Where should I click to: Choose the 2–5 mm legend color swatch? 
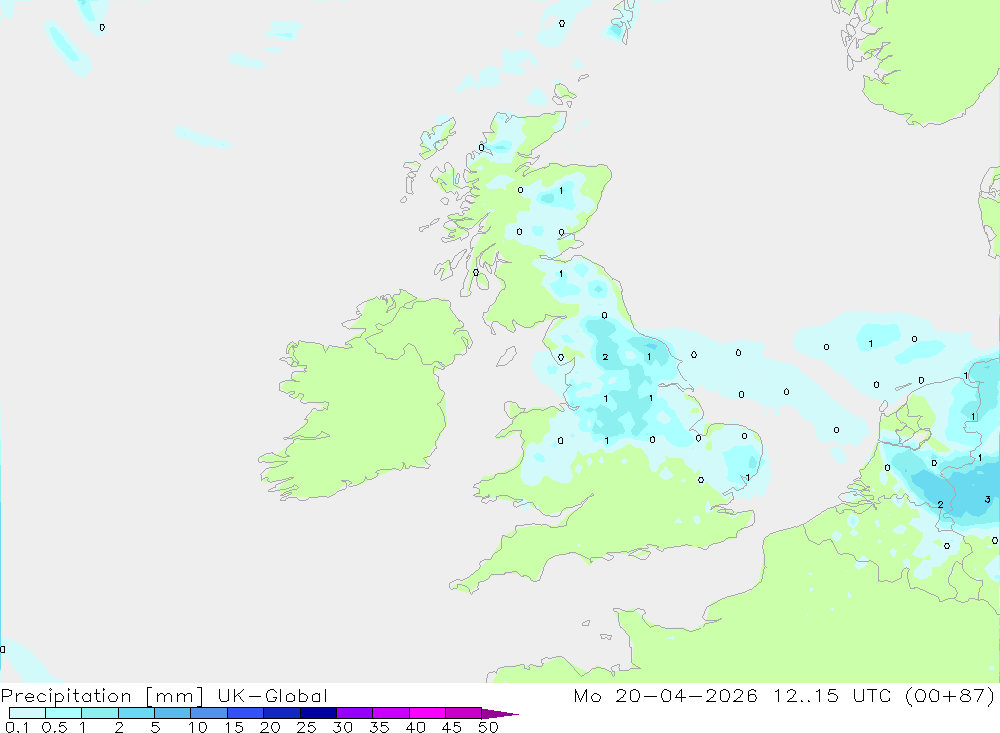click(x=136, y=713)
